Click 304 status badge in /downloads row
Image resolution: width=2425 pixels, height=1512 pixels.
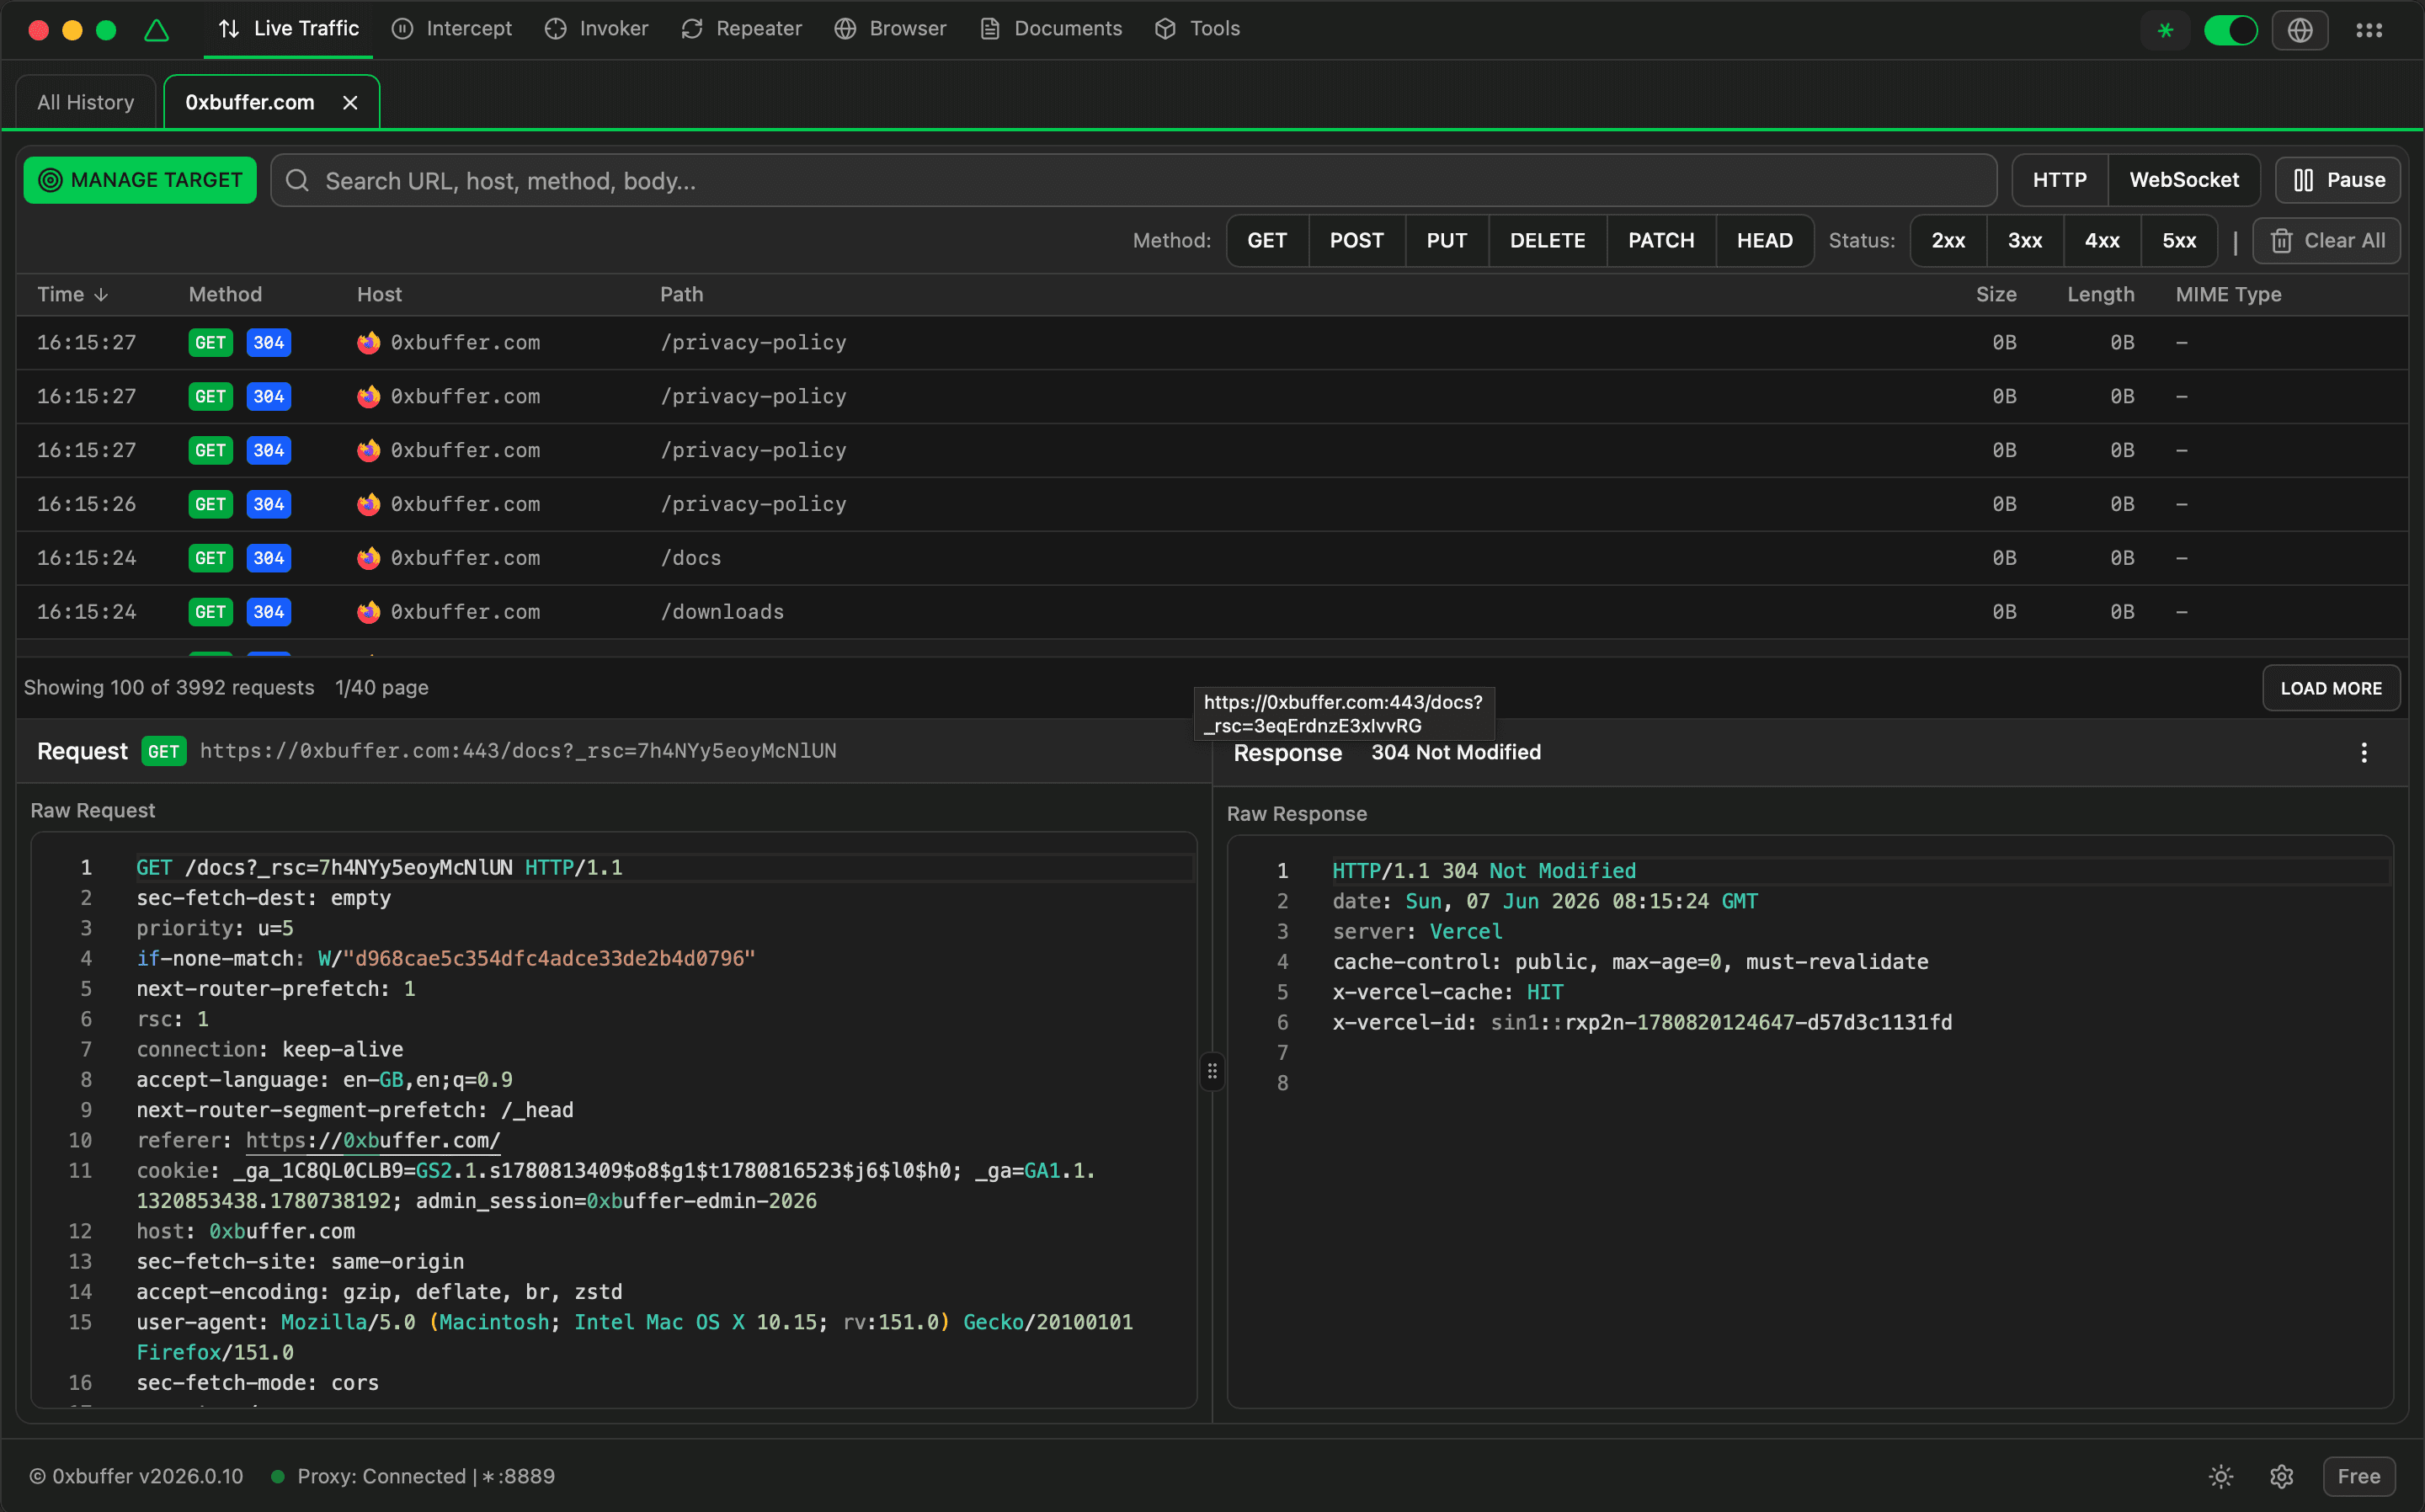tap(268, 612)
